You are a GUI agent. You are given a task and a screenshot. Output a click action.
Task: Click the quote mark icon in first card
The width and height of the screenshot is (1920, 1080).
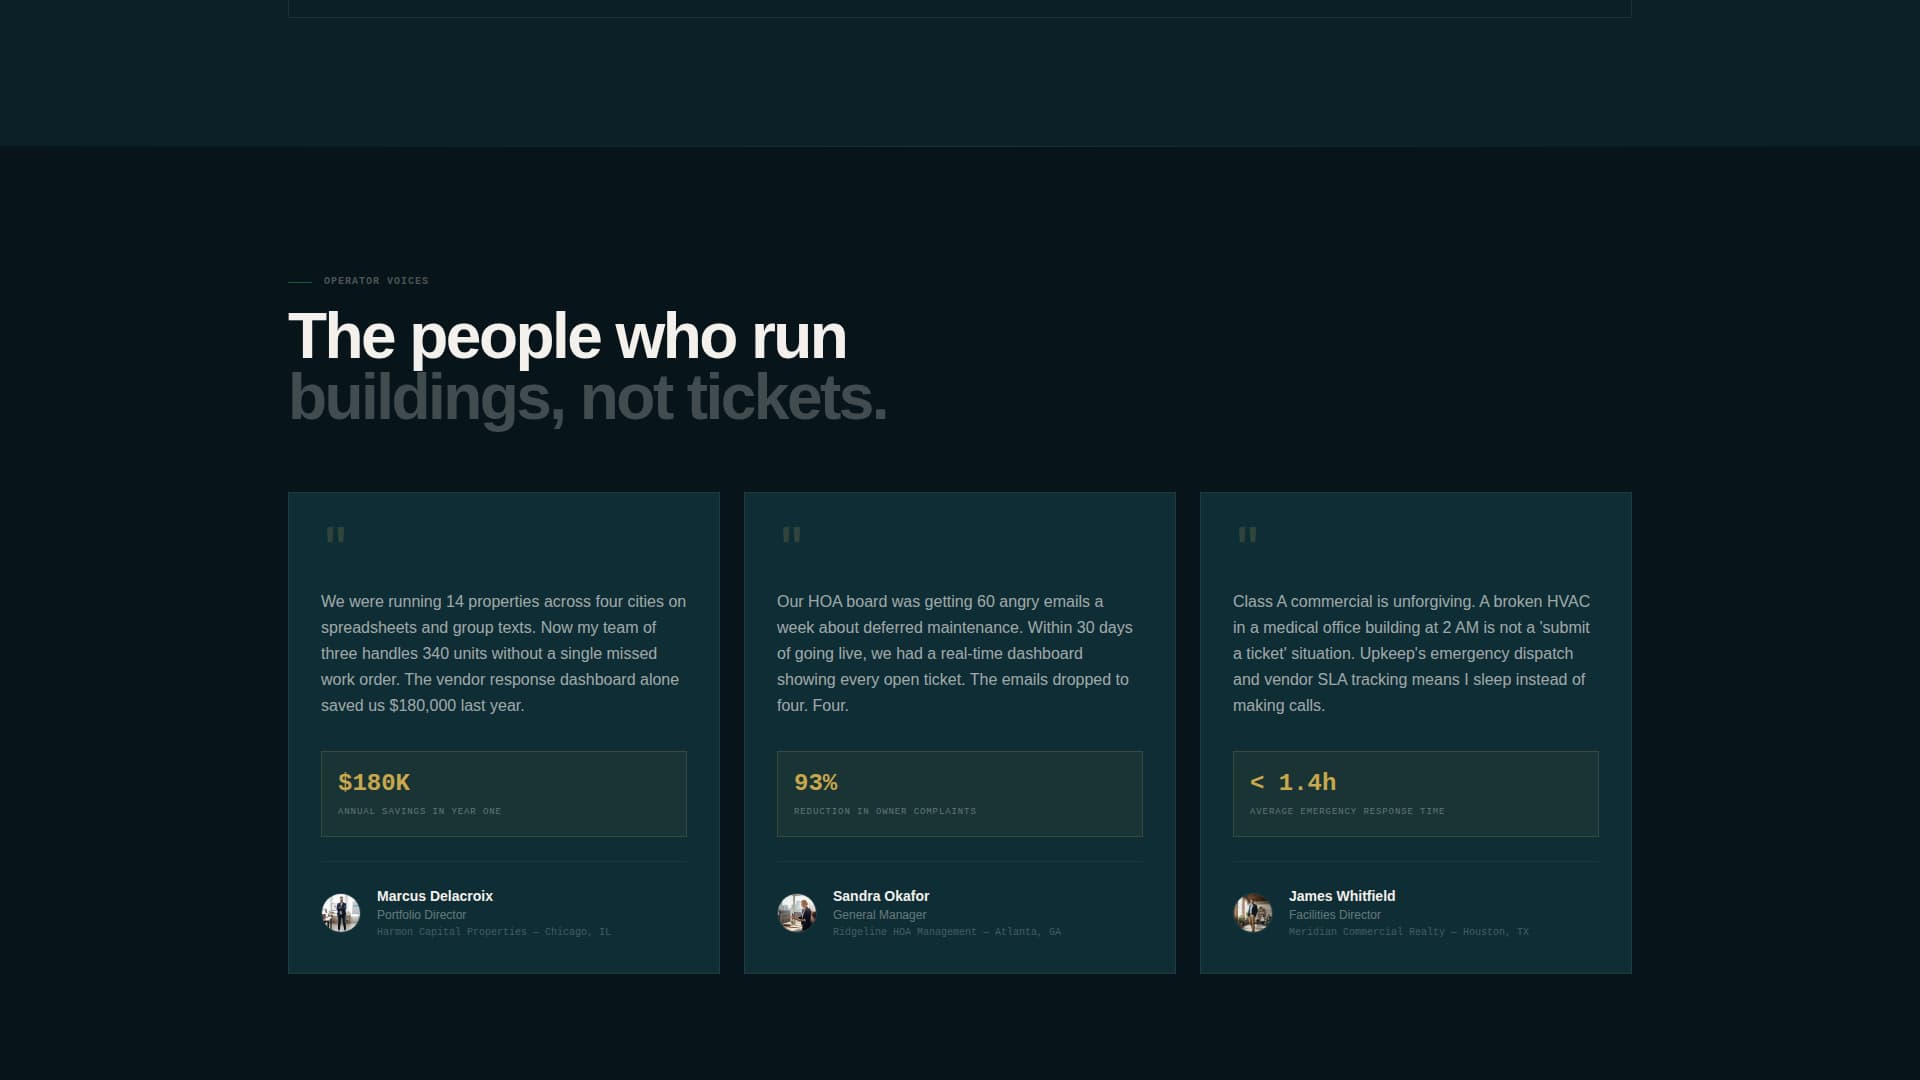(335, 535)
